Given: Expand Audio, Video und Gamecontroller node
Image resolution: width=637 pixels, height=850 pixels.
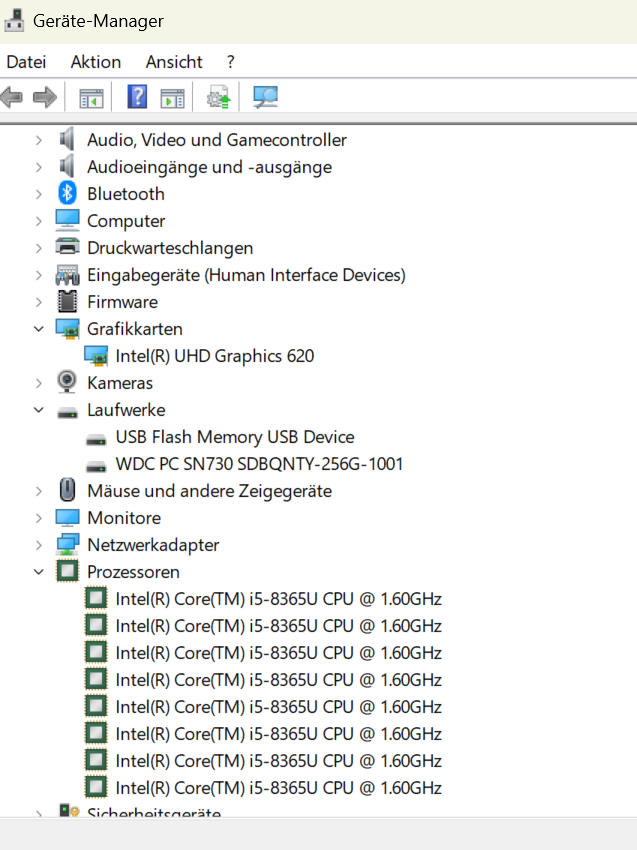Looking at the screenshot, I should [38, 140].
